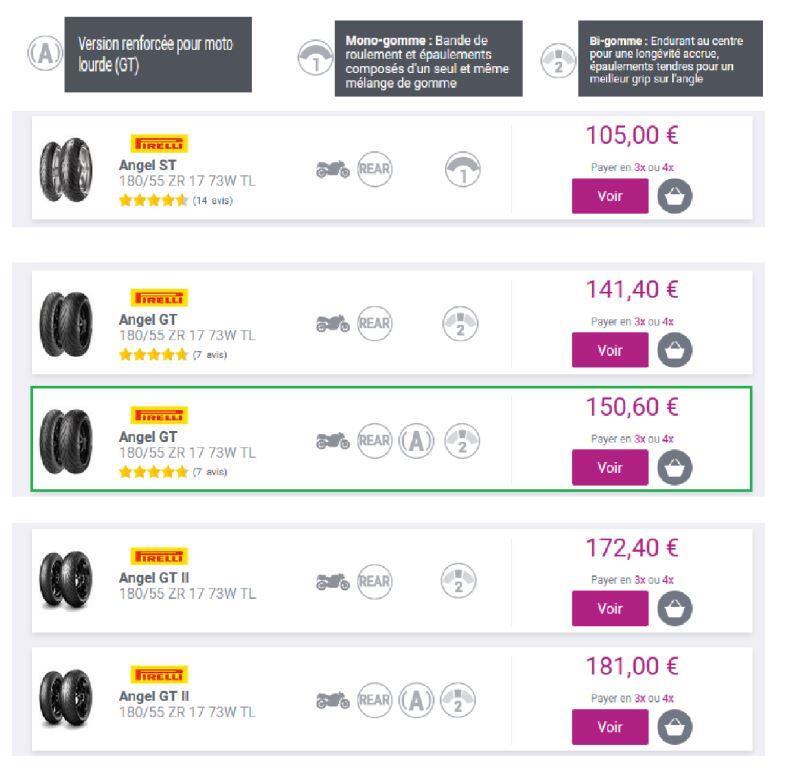Click the 3x payment link on the 150,60 € row
785x768 pixels.
[639, 438]
